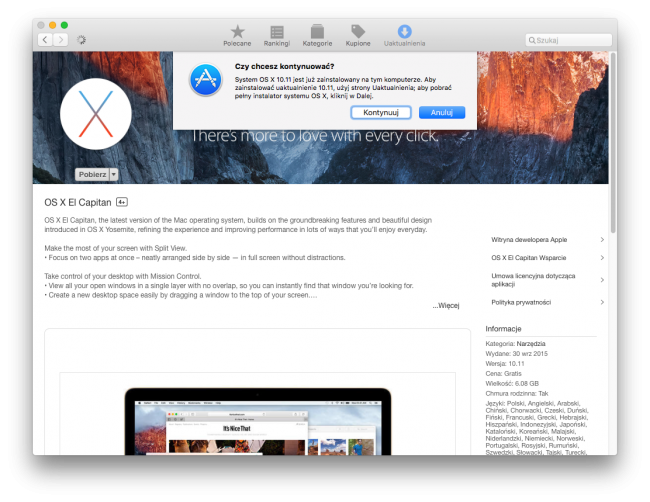This screenshot has height=502, width=650.
Task: Go back with the left arrow button
Action: pos(45,40)
